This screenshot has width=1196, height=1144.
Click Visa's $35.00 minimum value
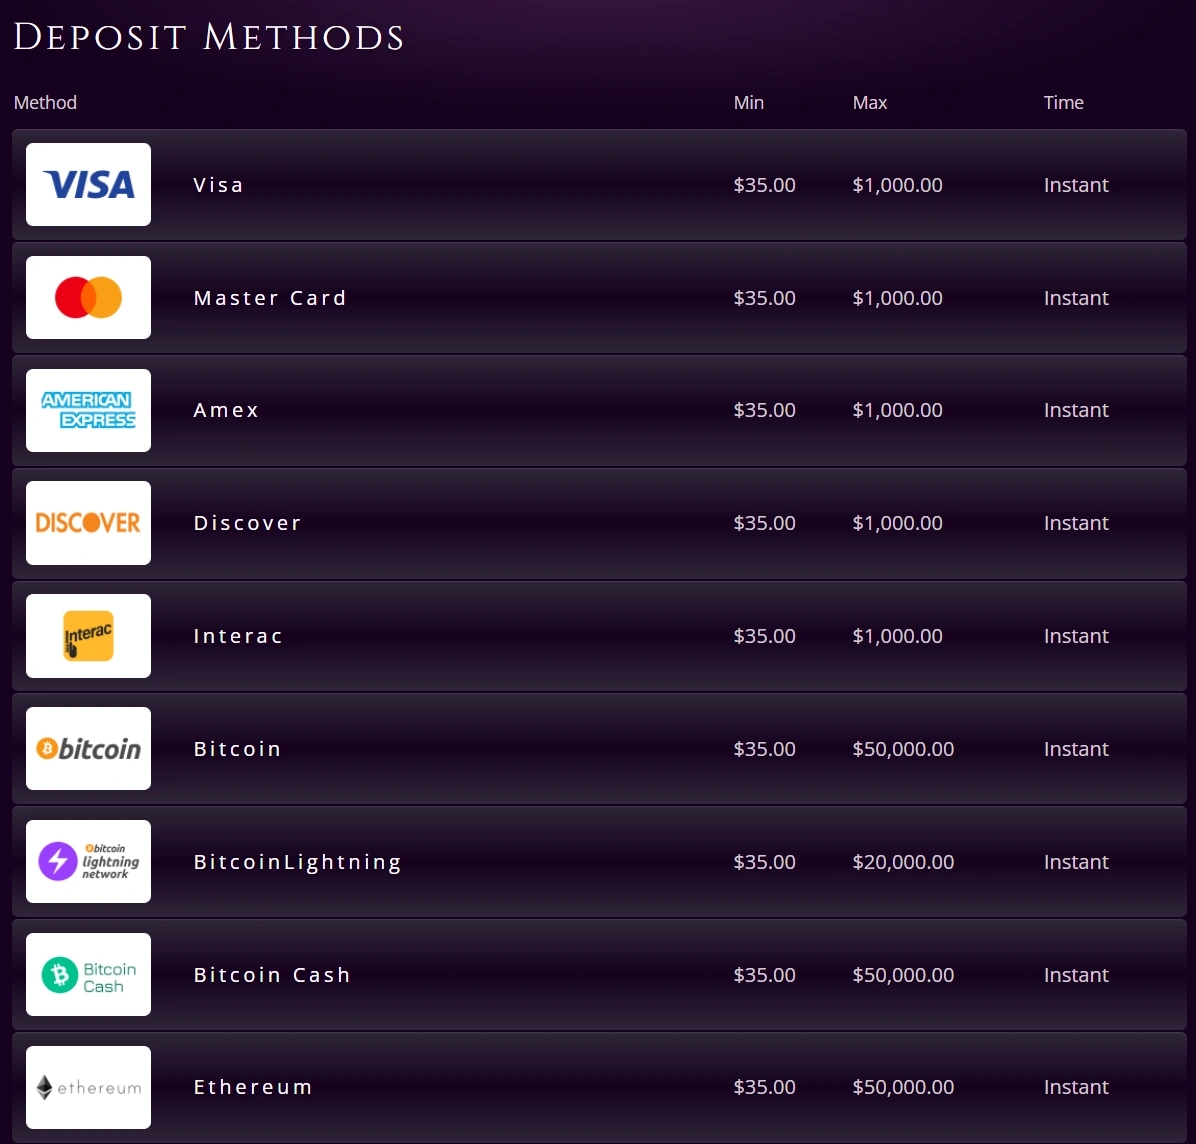pyautogui.click(x=764, y=185)
